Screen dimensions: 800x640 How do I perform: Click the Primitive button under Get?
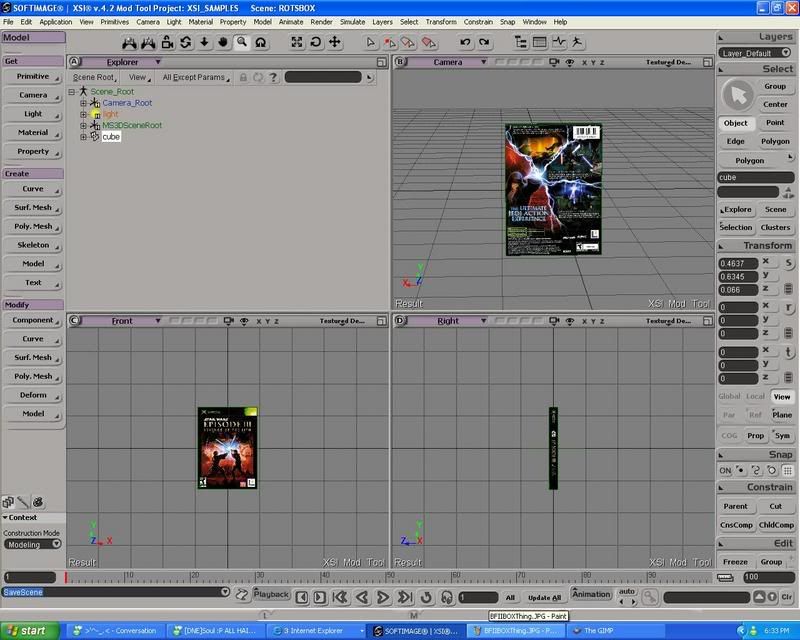(x=33, y=77)
